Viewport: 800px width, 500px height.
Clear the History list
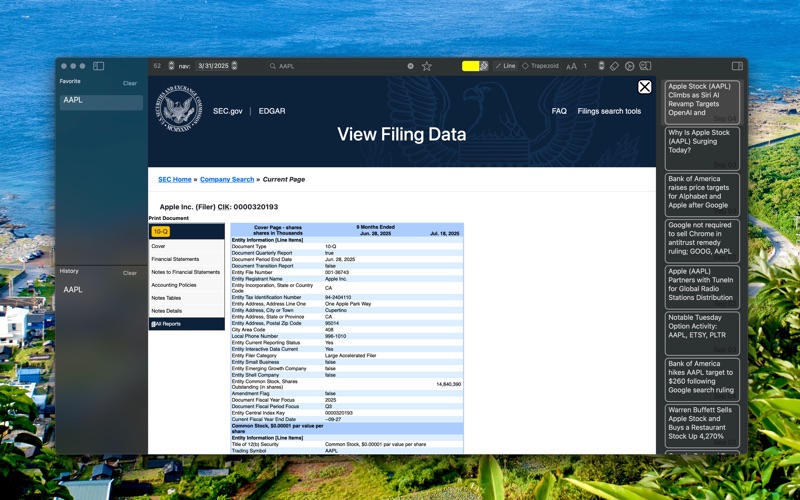(130, 273)
